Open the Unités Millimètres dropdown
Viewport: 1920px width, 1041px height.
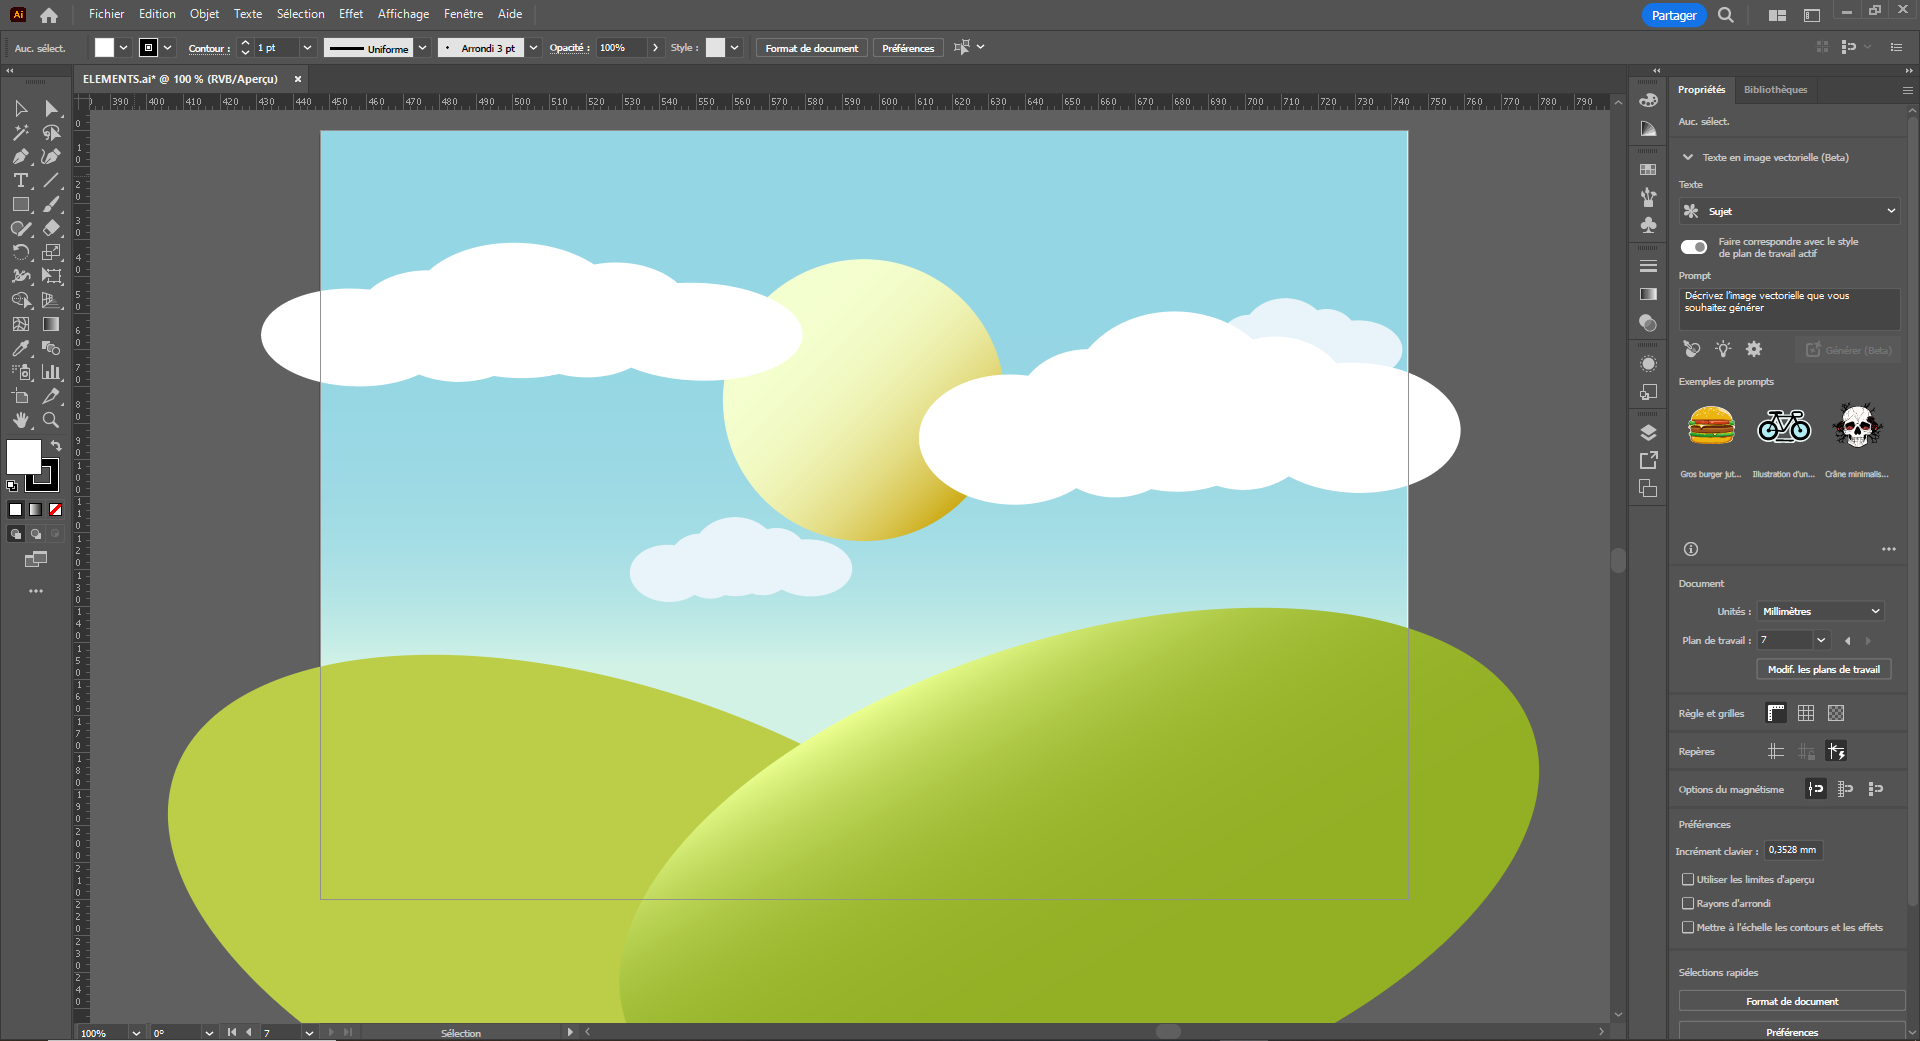(x=1821, y=611)
